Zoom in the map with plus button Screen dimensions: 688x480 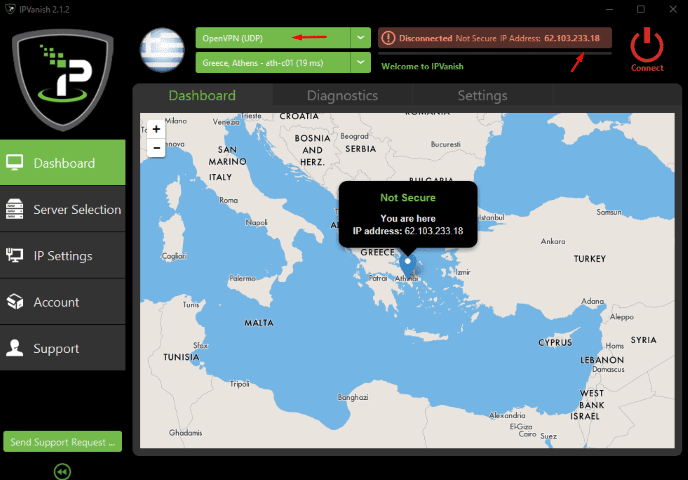coord(156,129)
